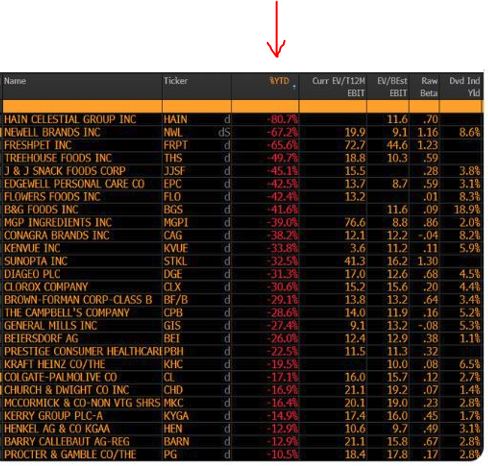The height and width of the screenshot is (466, 488).
Task: Click the -80.7% YTD value
Action: point(282,119)
